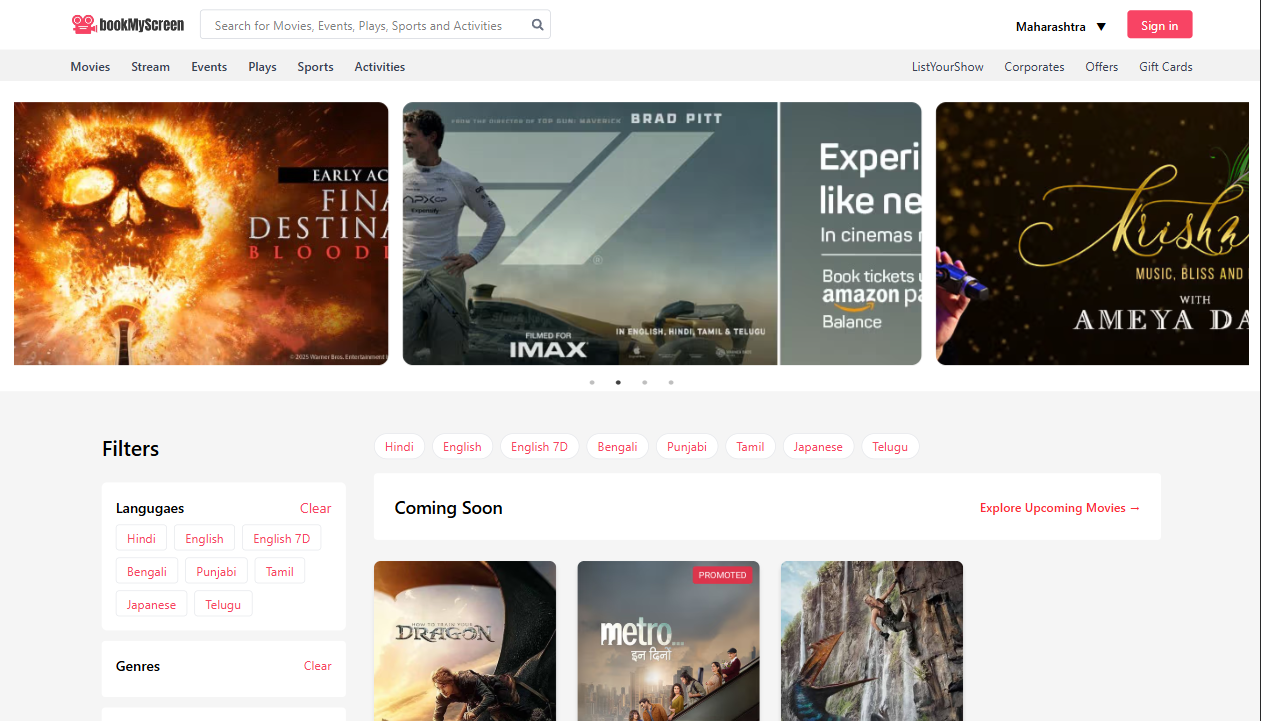Toggle Telugu chip in the top filter row
Viewport: 1261px width, 721px height.
click(890, 447)
